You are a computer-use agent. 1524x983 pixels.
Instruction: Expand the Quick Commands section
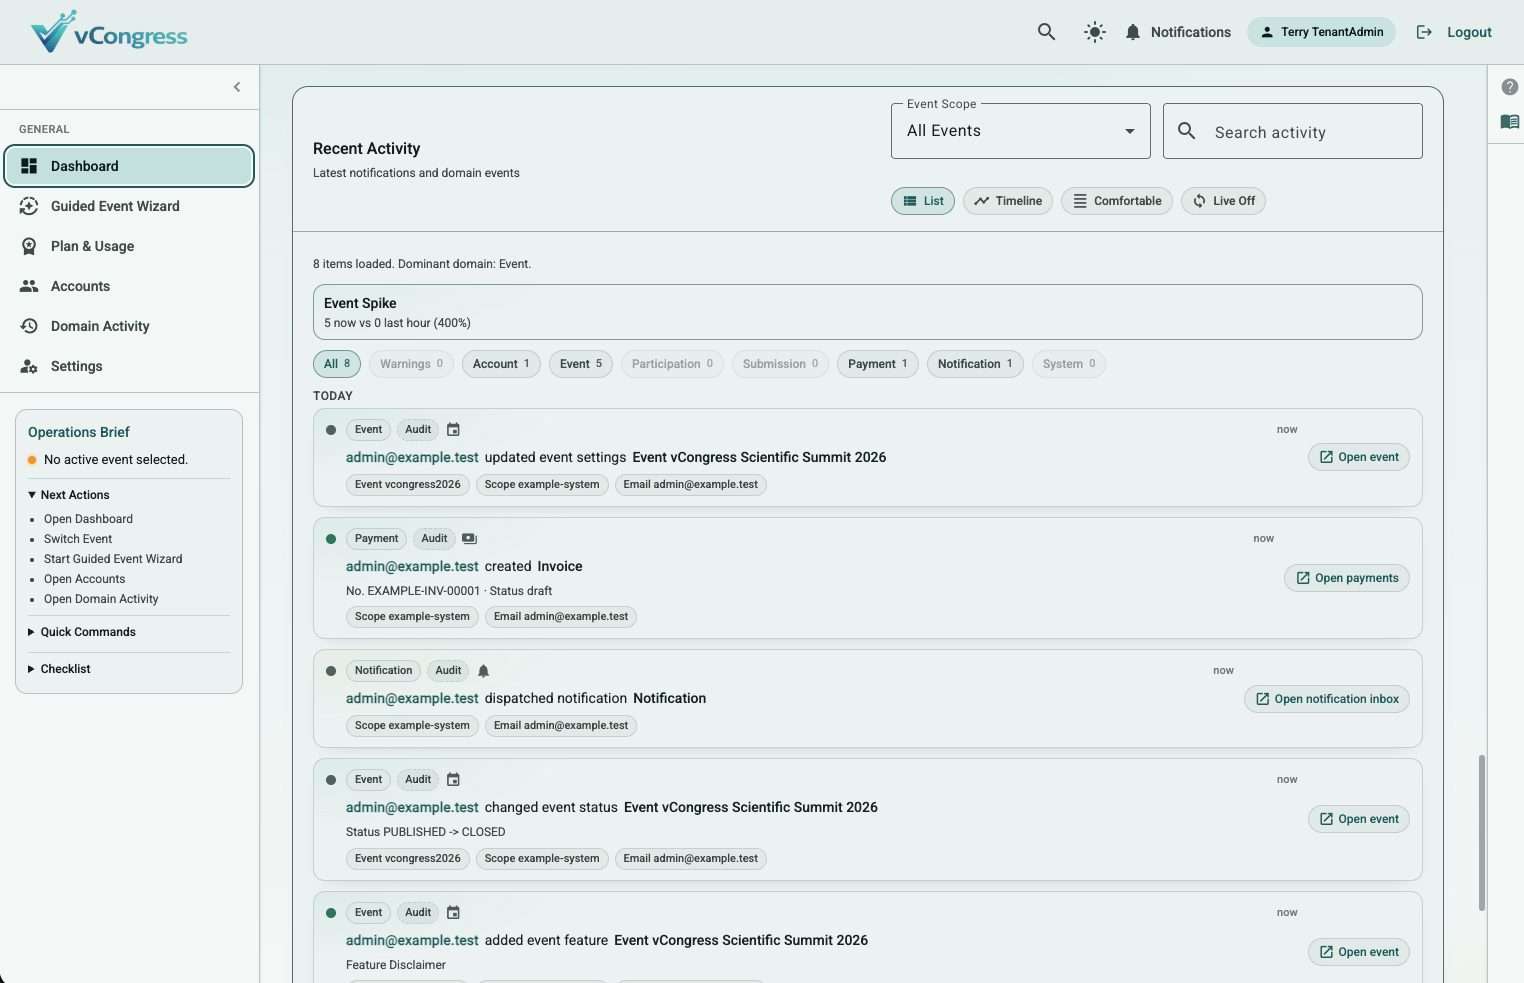pyautogui.click(x=82, y=632)
